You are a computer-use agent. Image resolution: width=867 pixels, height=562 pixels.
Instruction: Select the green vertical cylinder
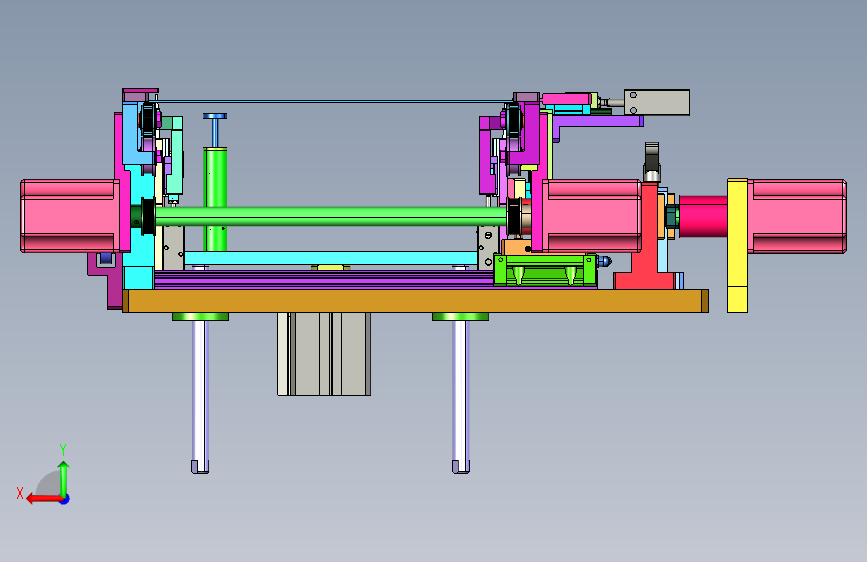click(x=215, y=199)
